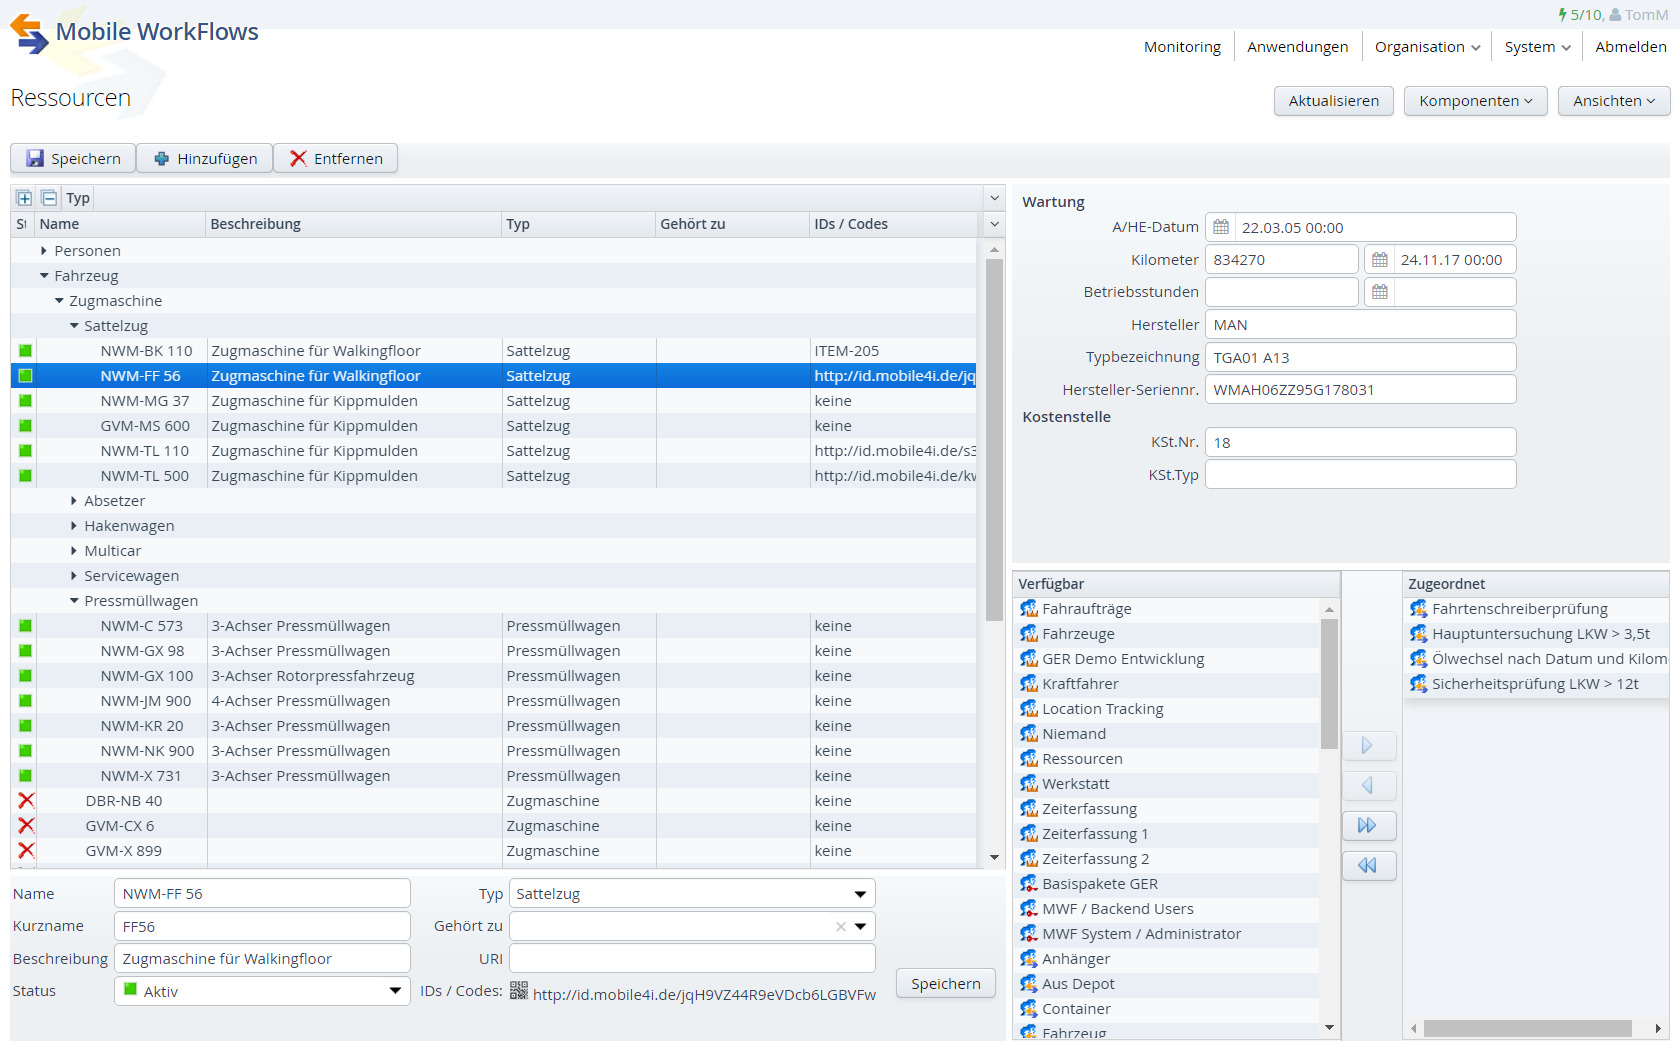
Task: Click the collapse all tree minus icon
Action: point(48,198)
